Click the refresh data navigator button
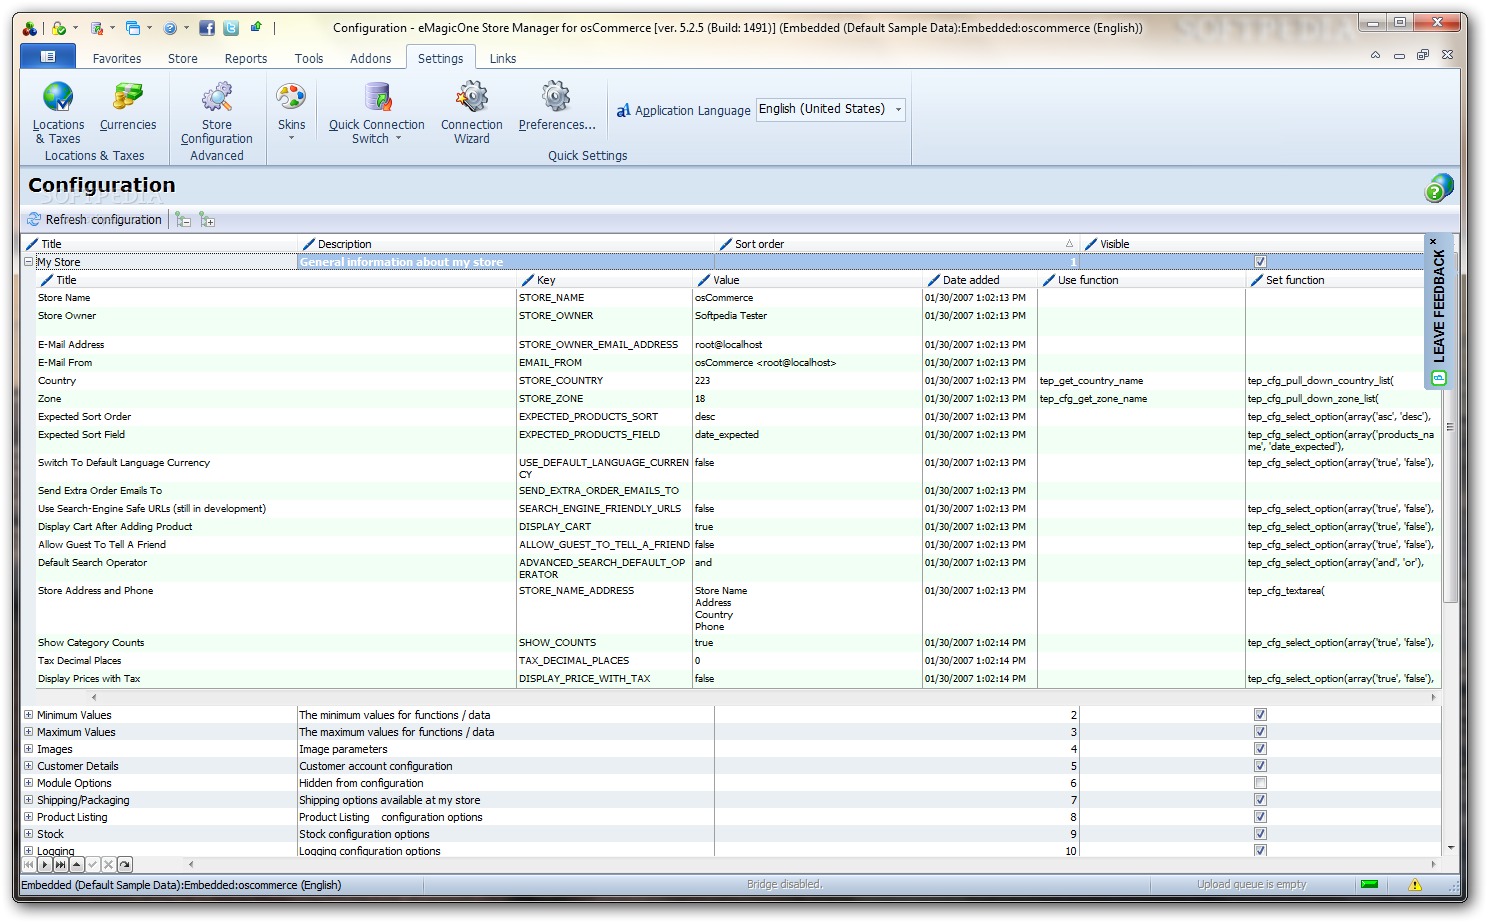 (125, 864)
